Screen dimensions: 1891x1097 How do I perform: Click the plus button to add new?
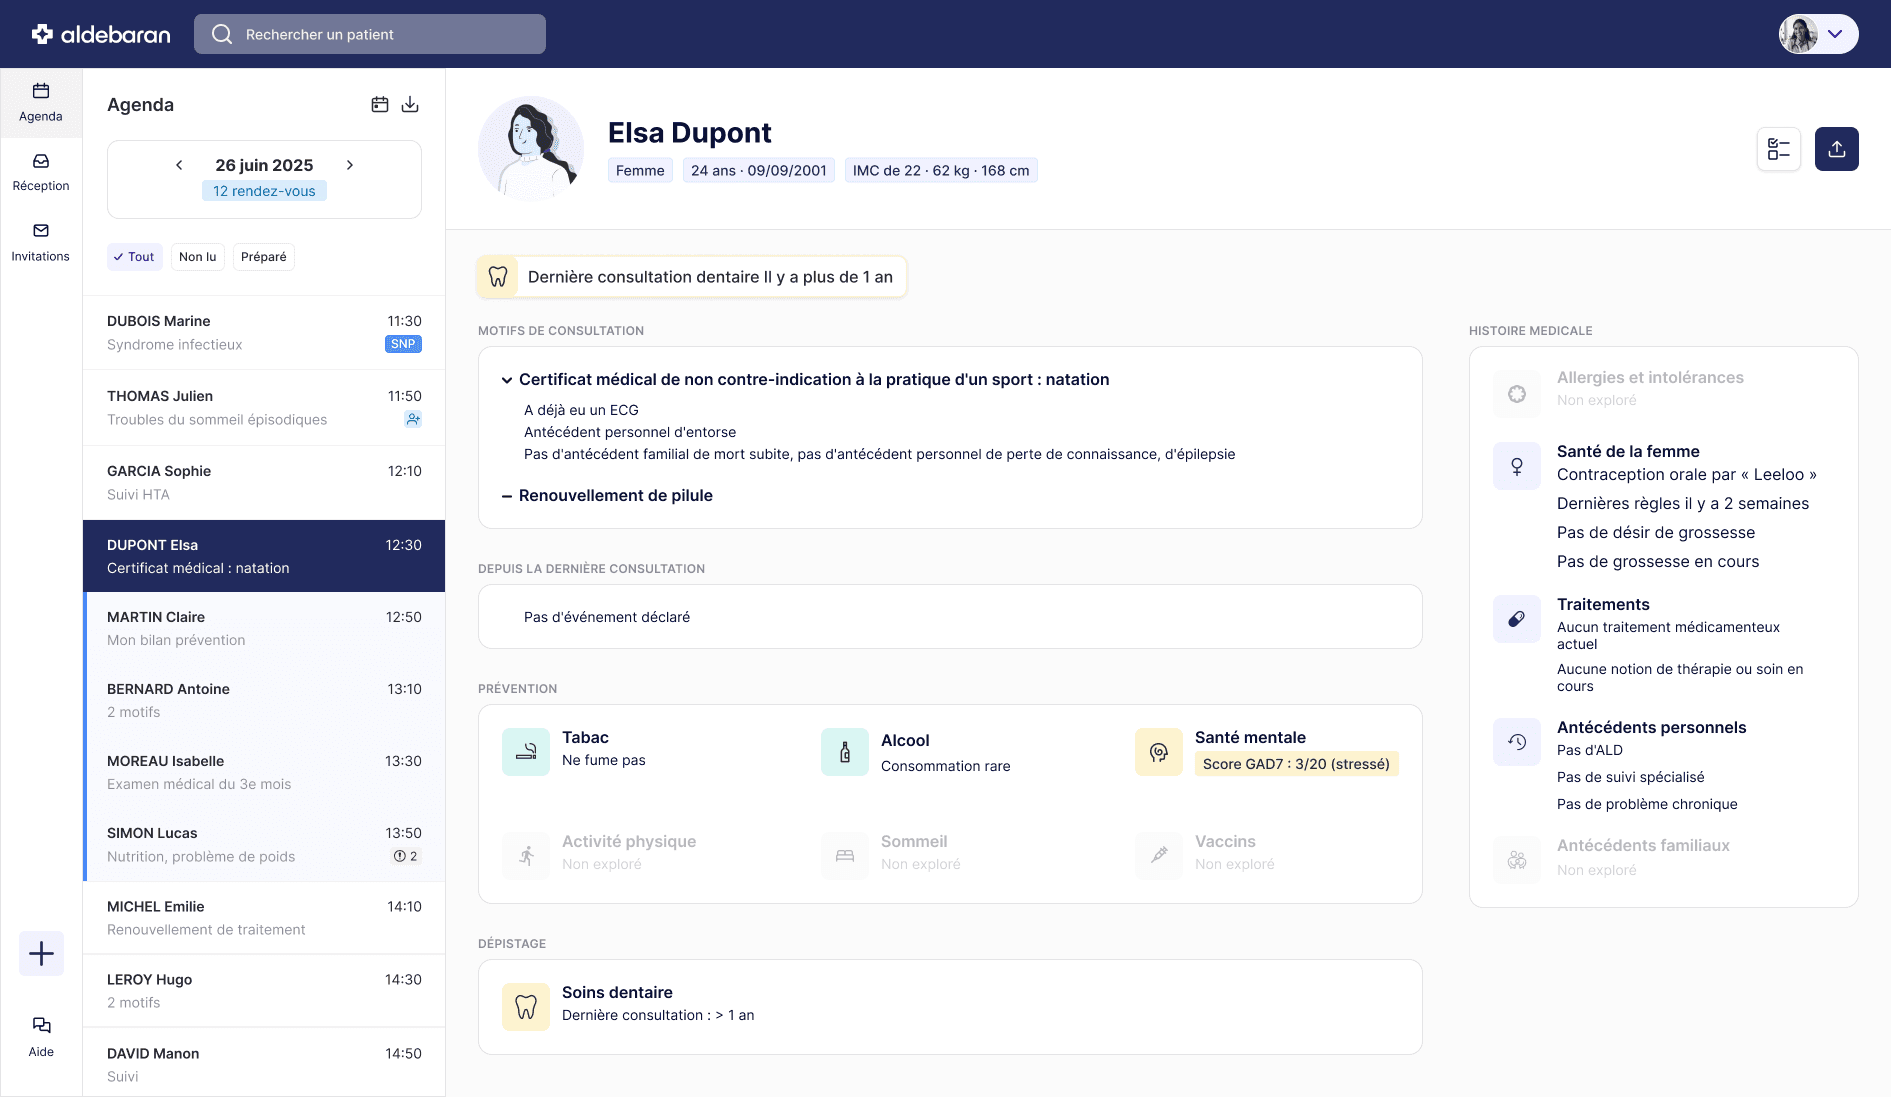click(x=41, y=953)
